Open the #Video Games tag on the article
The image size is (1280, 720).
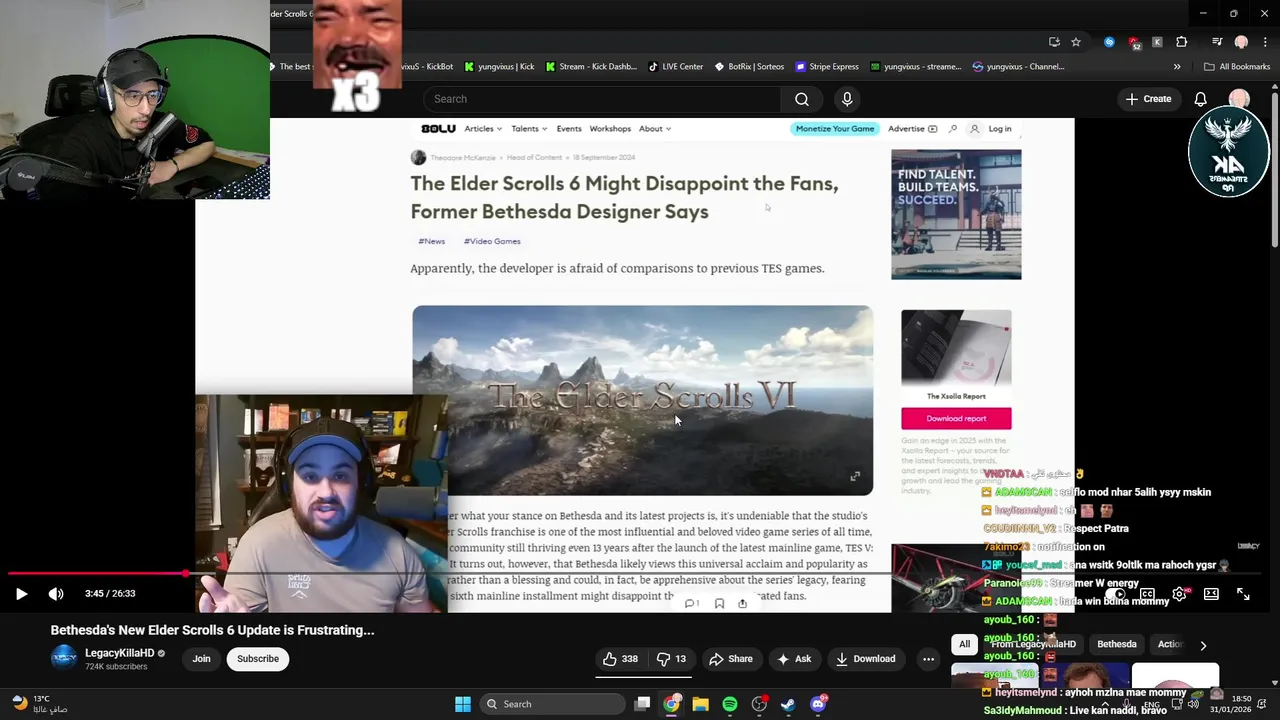coord(492,241)
